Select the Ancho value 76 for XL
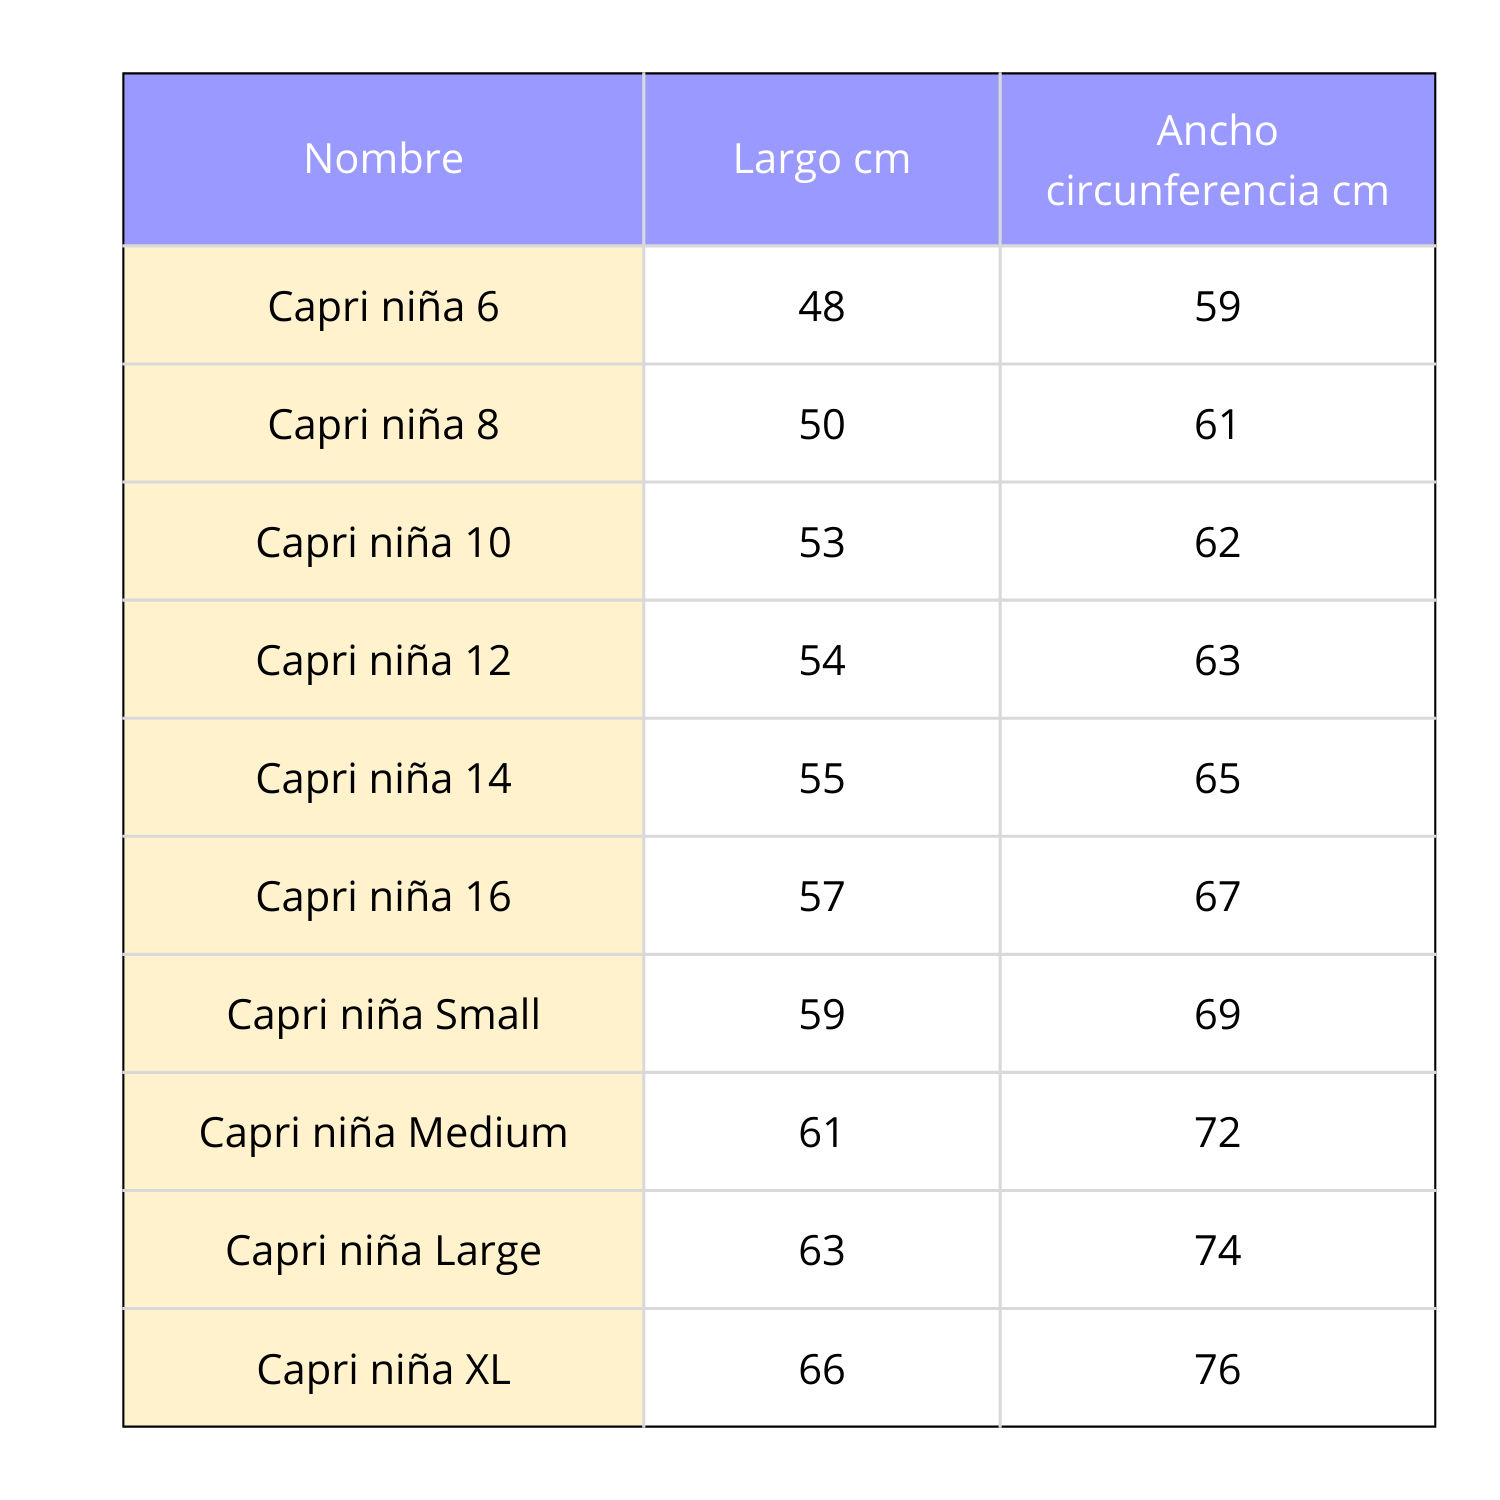This screenshot has width=1500, height=1500. [1217, 1368]
